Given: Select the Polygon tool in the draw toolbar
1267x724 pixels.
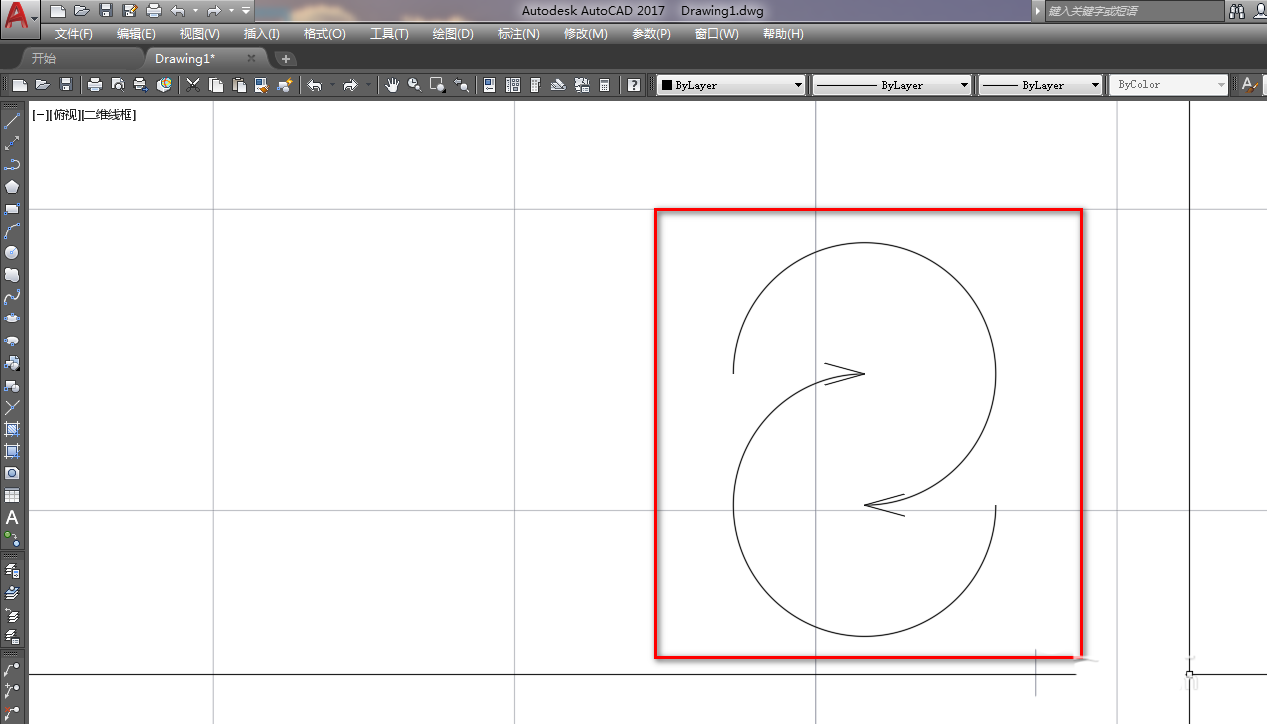Looking at the screenshot, I should click(x=12, y=187).
